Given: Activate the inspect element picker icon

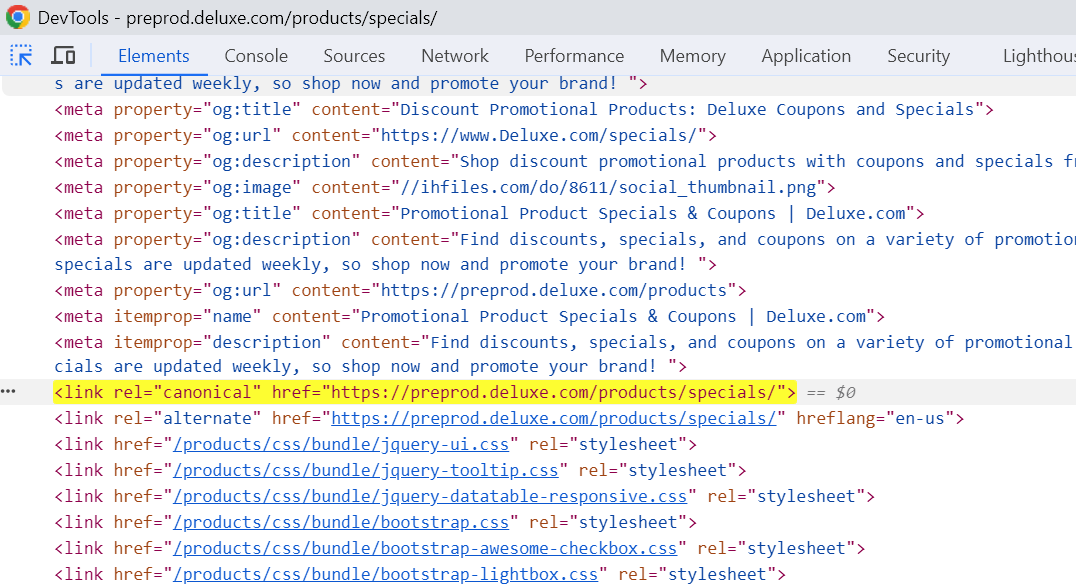Looking at the screenshot, I should (22, 56).
